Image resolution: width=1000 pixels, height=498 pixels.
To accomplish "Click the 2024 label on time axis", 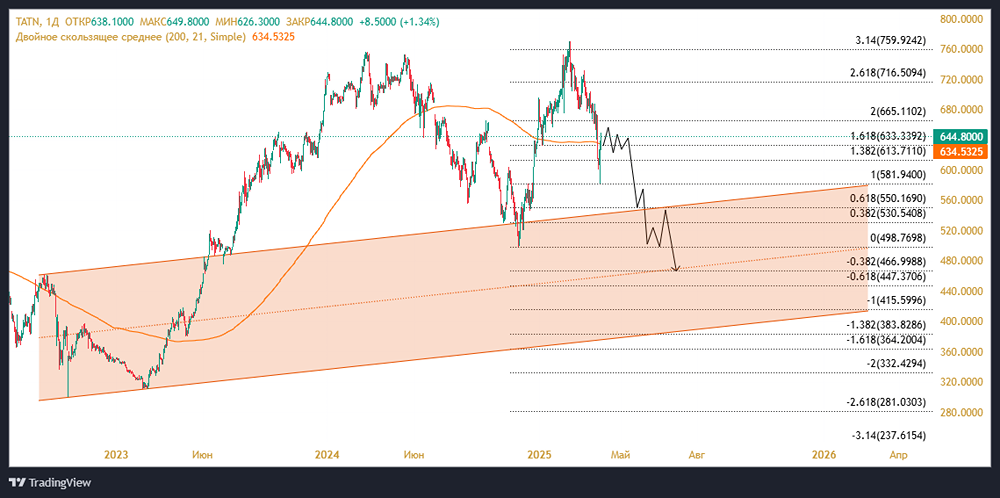I will 327,454.
